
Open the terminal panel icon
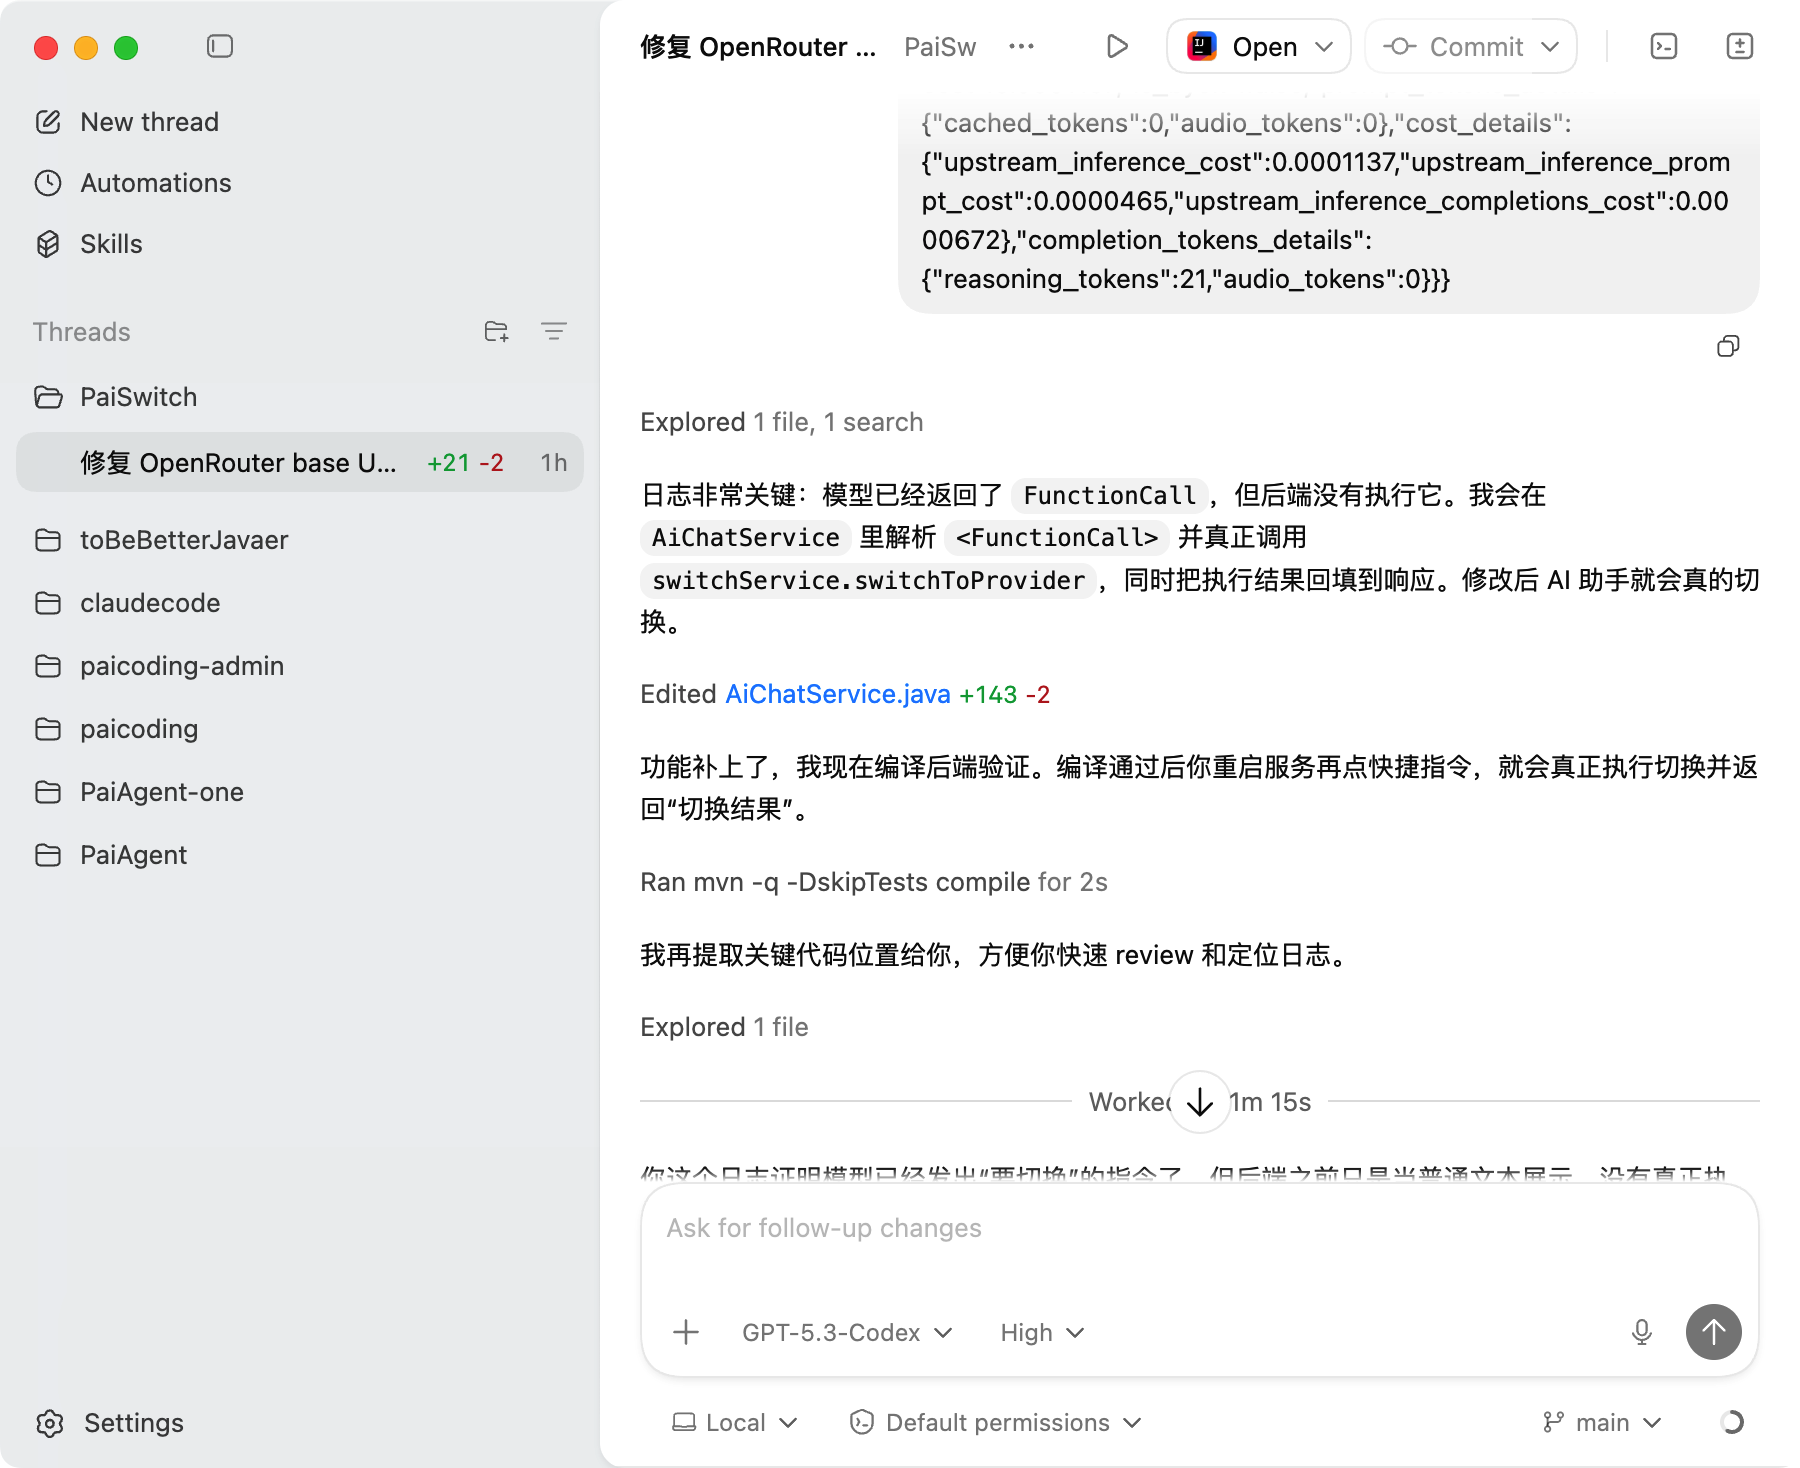pos(1664,47)
